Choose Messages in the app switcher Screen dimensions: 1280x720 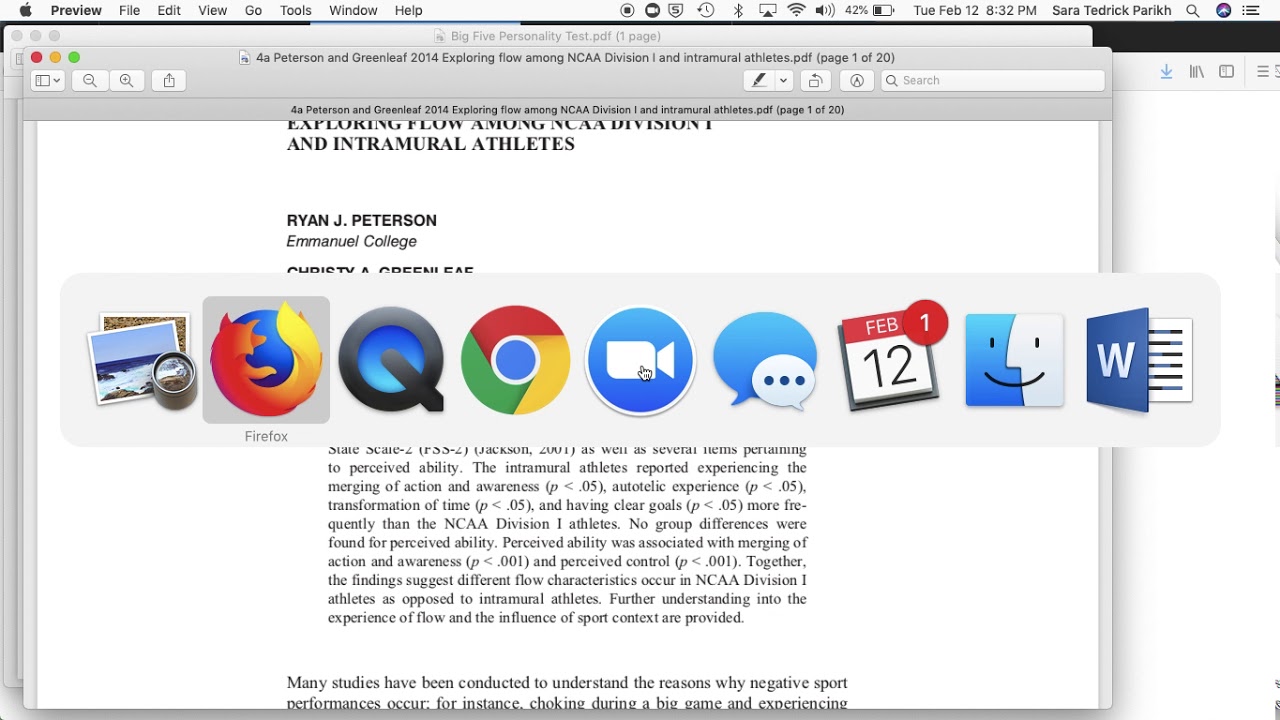[x=765, y=360]
